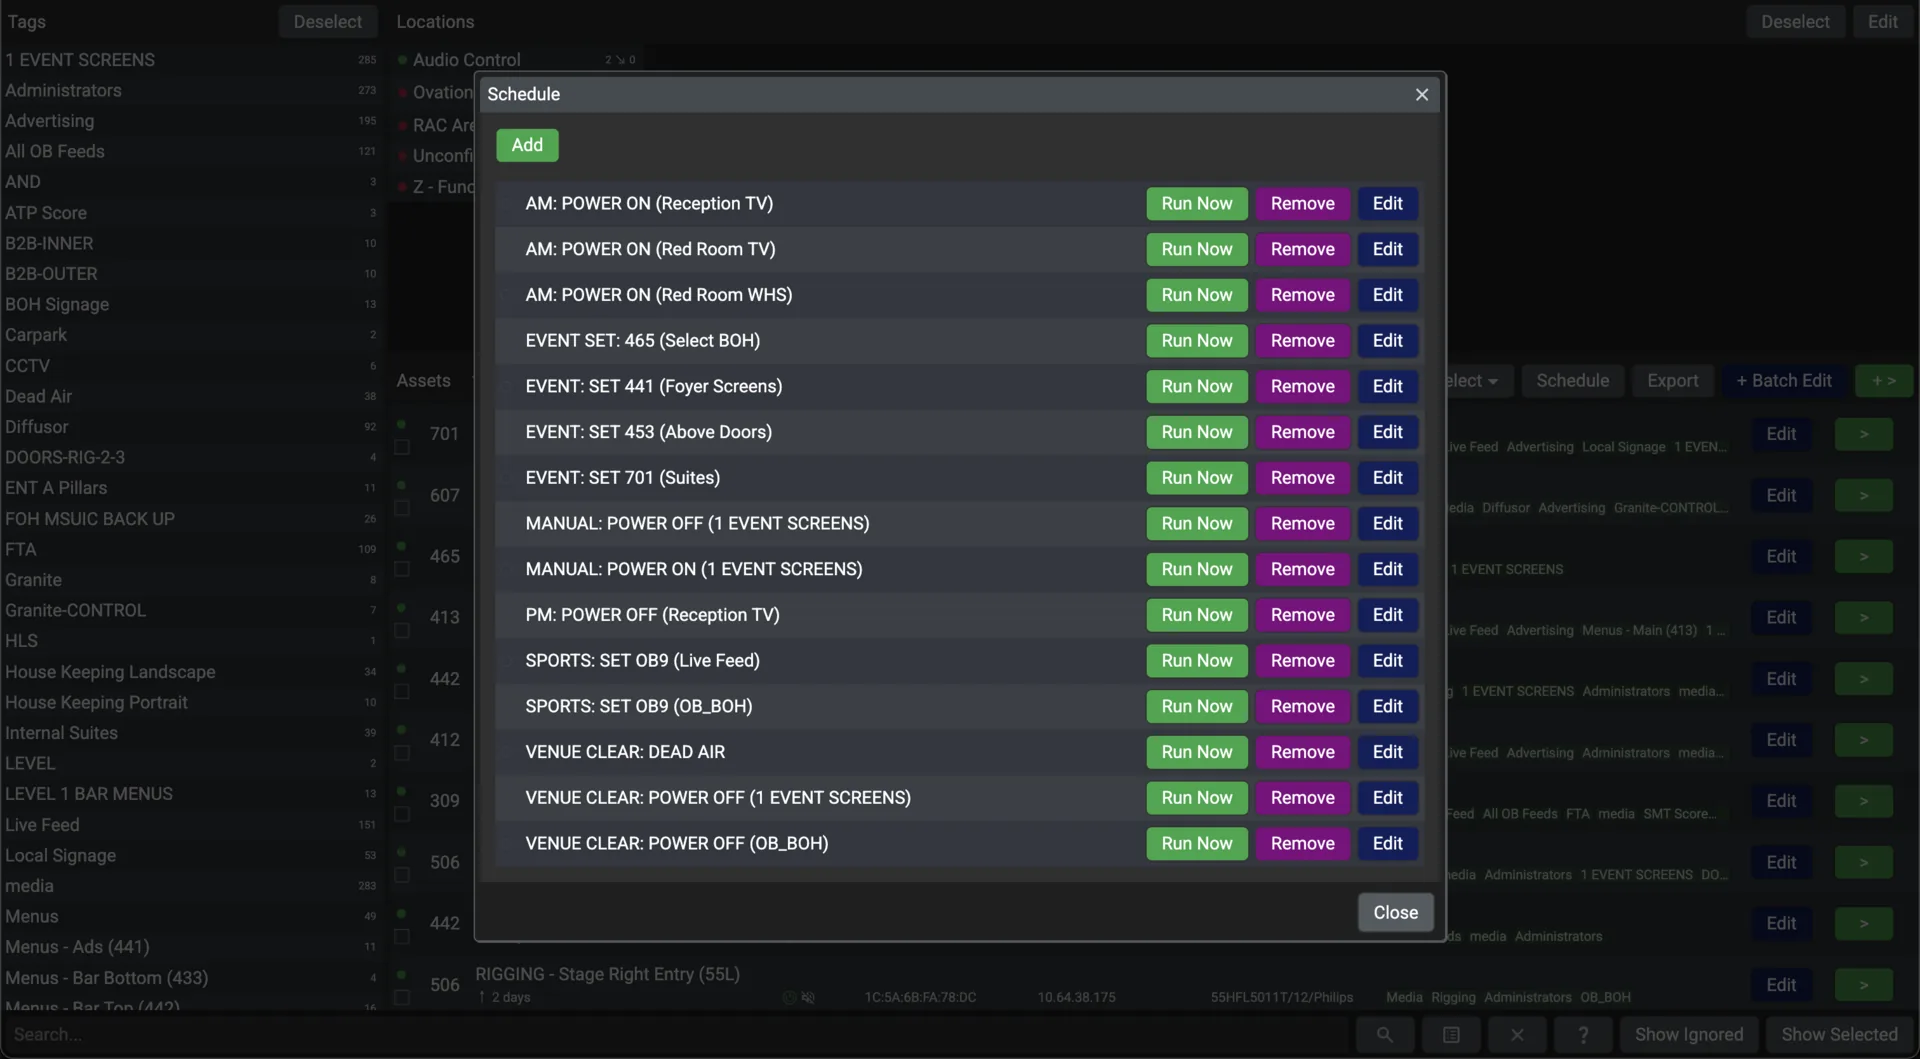Tick the checkbox beside asset 465
Image resolution: width=1920 pixels, height=1059 pixels.
pos(402,569)
